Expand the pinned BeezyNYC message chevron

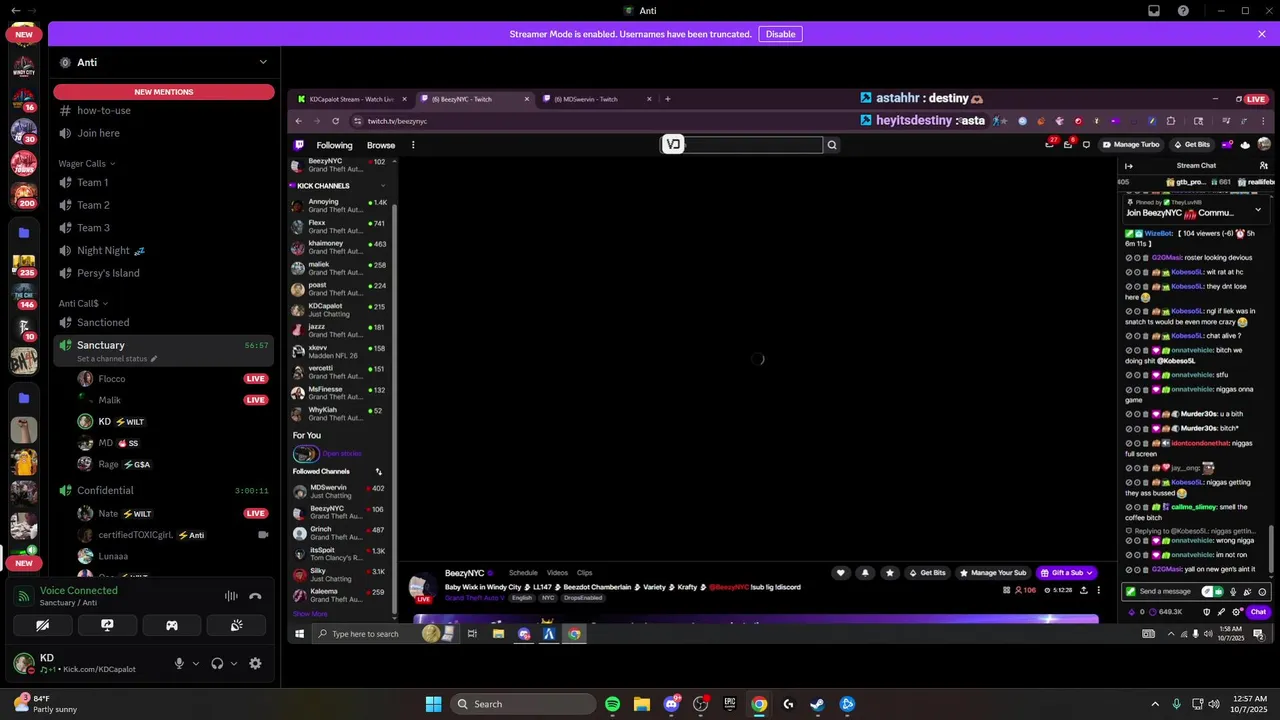point(1258,210)
